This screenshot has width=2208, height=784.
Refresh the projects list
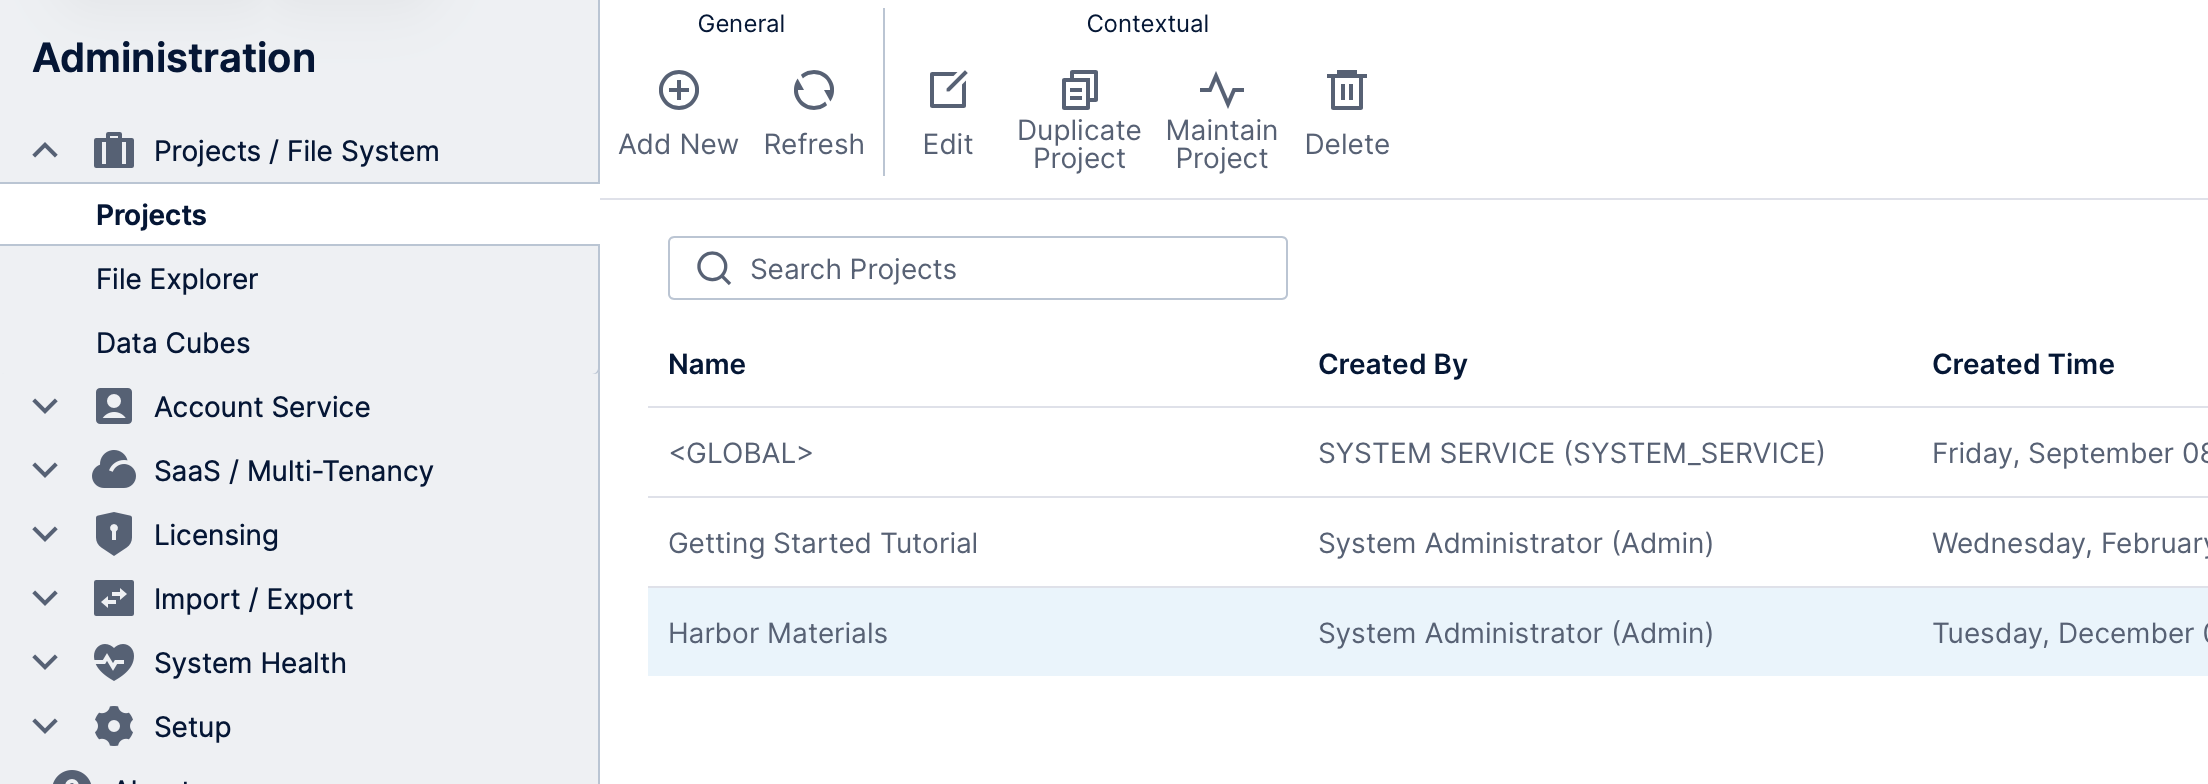pos(813,91)
